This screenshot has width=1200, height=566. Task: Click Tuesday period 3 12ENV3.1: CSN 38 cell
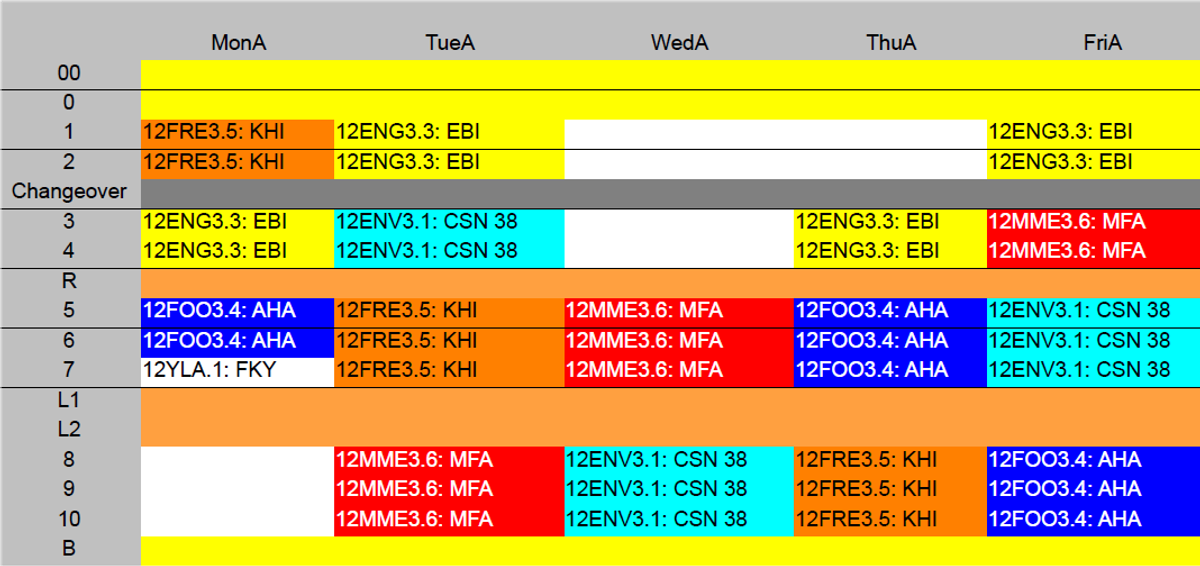tap(448, 221)
